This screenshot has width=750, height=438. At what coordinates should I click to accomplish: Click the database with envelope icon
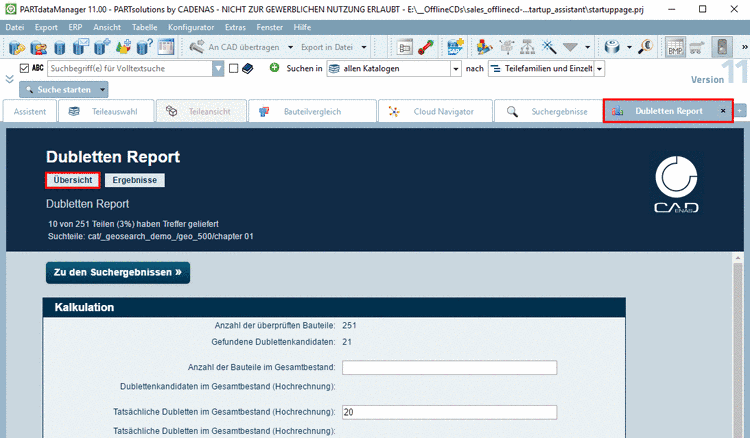coord(81,47)
